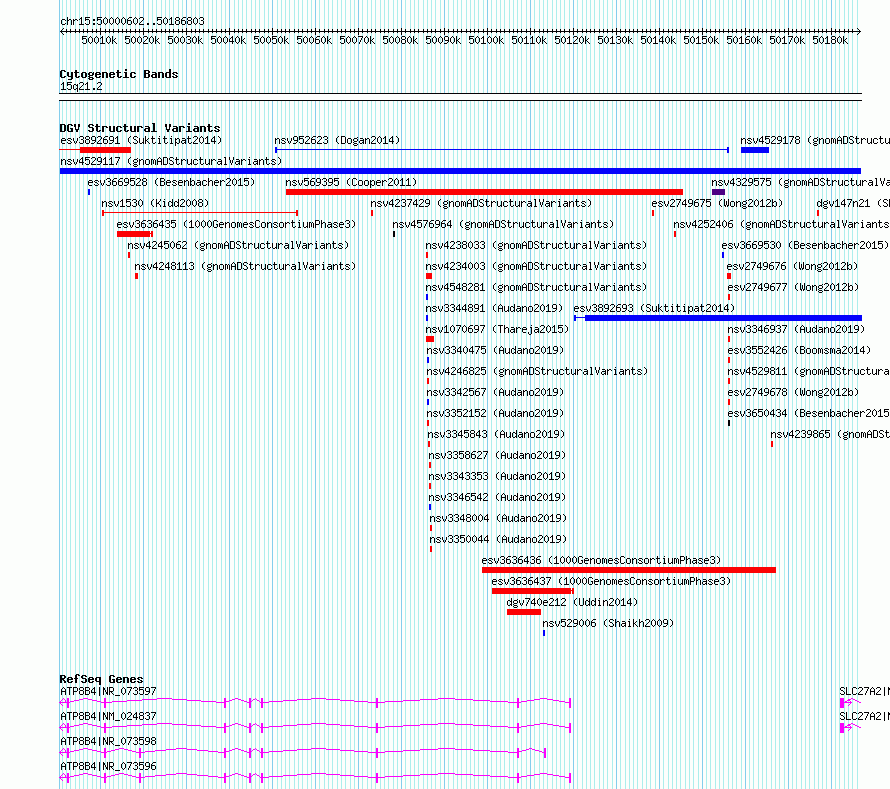Screen dimensions: 890x789
Task: Select the esv3892693 (Suktitipat2014) blue bar
Action: pyautogui.click(x=718, y=318)
